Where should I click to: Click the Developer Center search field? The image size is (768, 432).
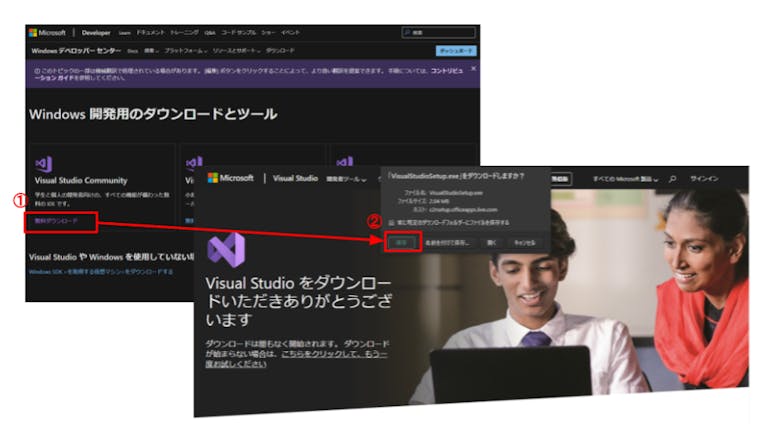pos(439,33)
